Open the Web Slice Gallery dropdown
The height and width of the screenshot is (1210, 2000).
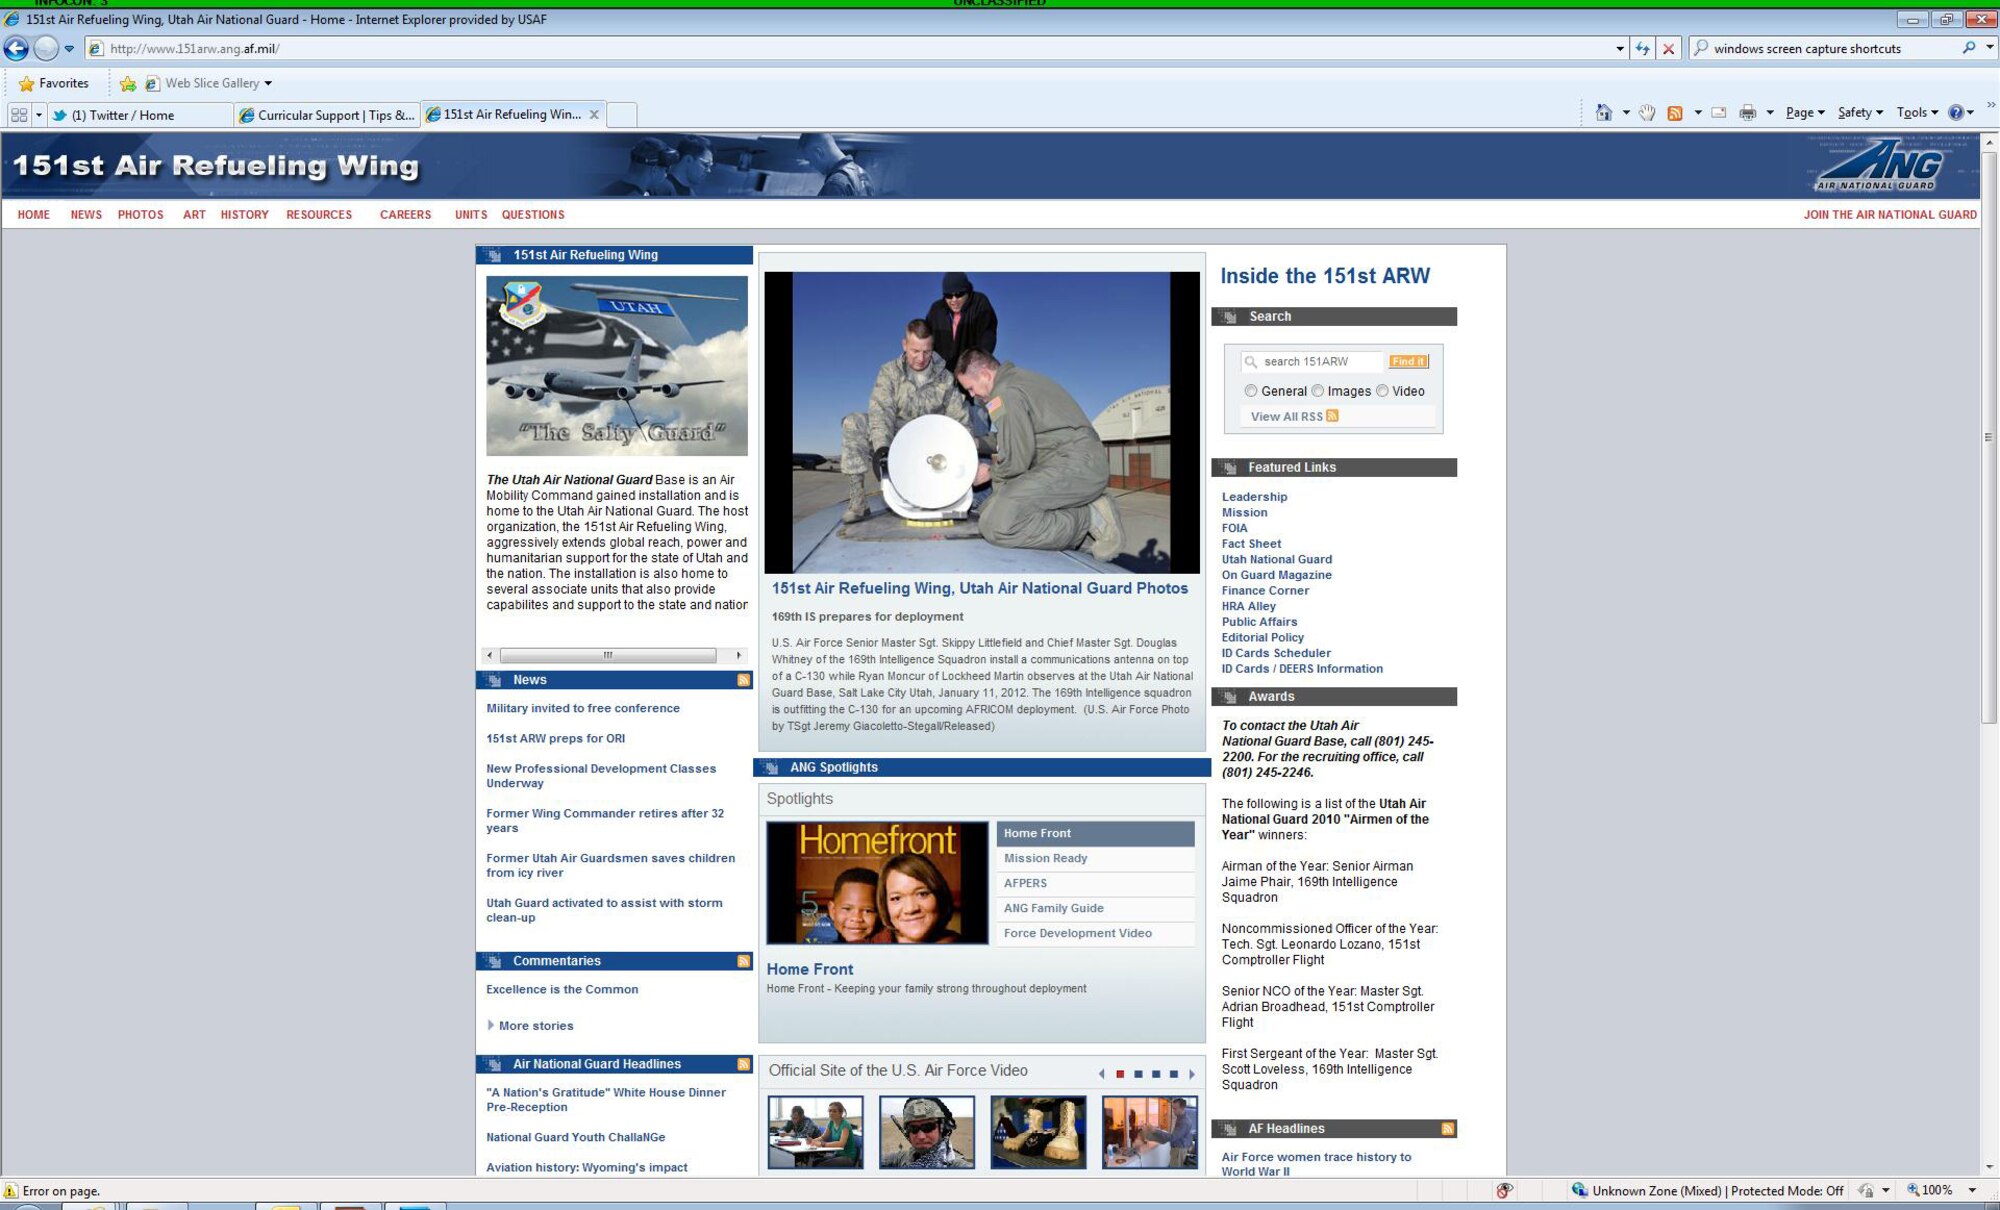[268, 84]
